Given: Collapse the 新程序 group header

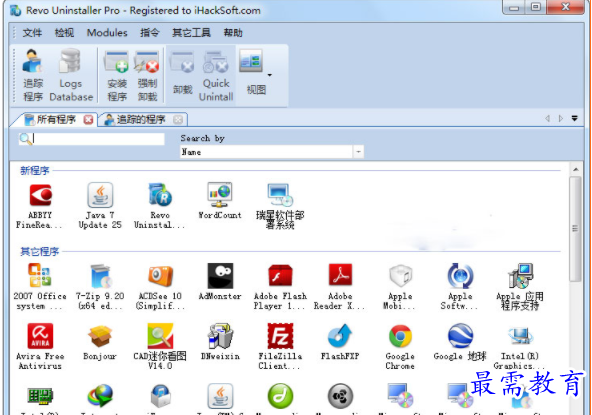Looking at the screenshot, I should point(34,171).
